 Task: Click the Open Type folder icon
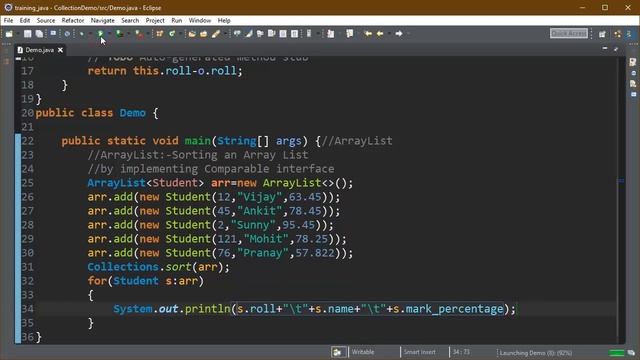(x=192, y=34)
